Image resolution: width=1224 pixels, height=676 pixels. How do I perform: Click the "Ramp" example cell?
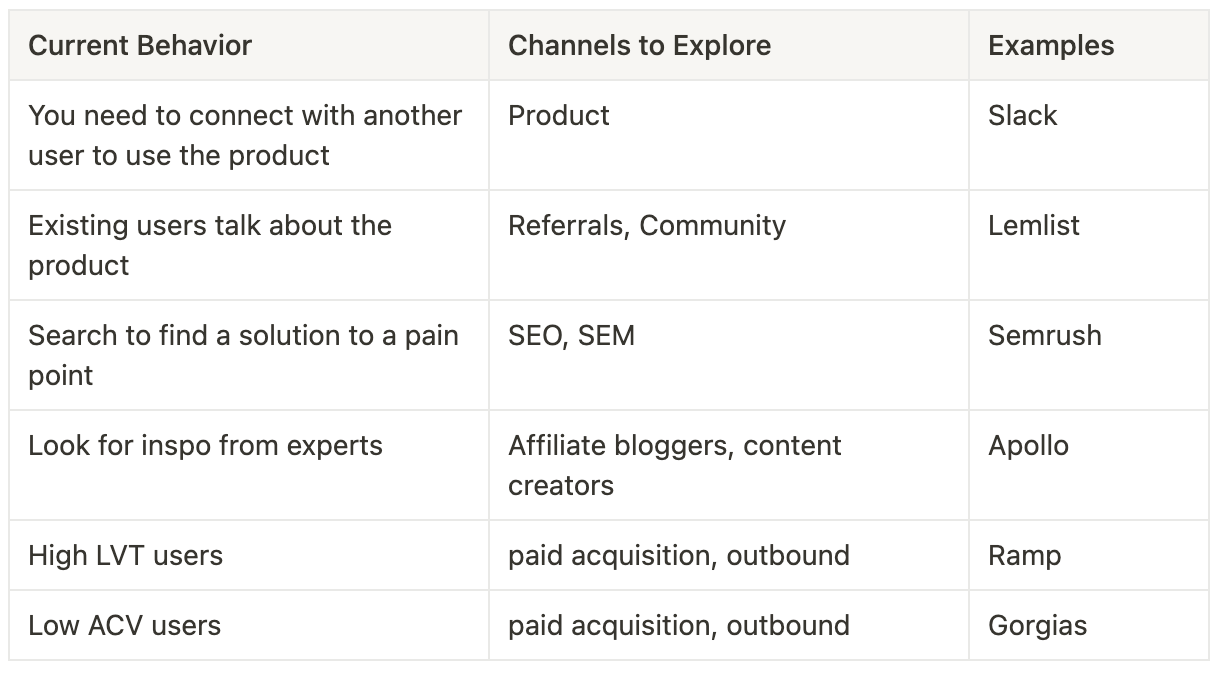coord(1089,555)
